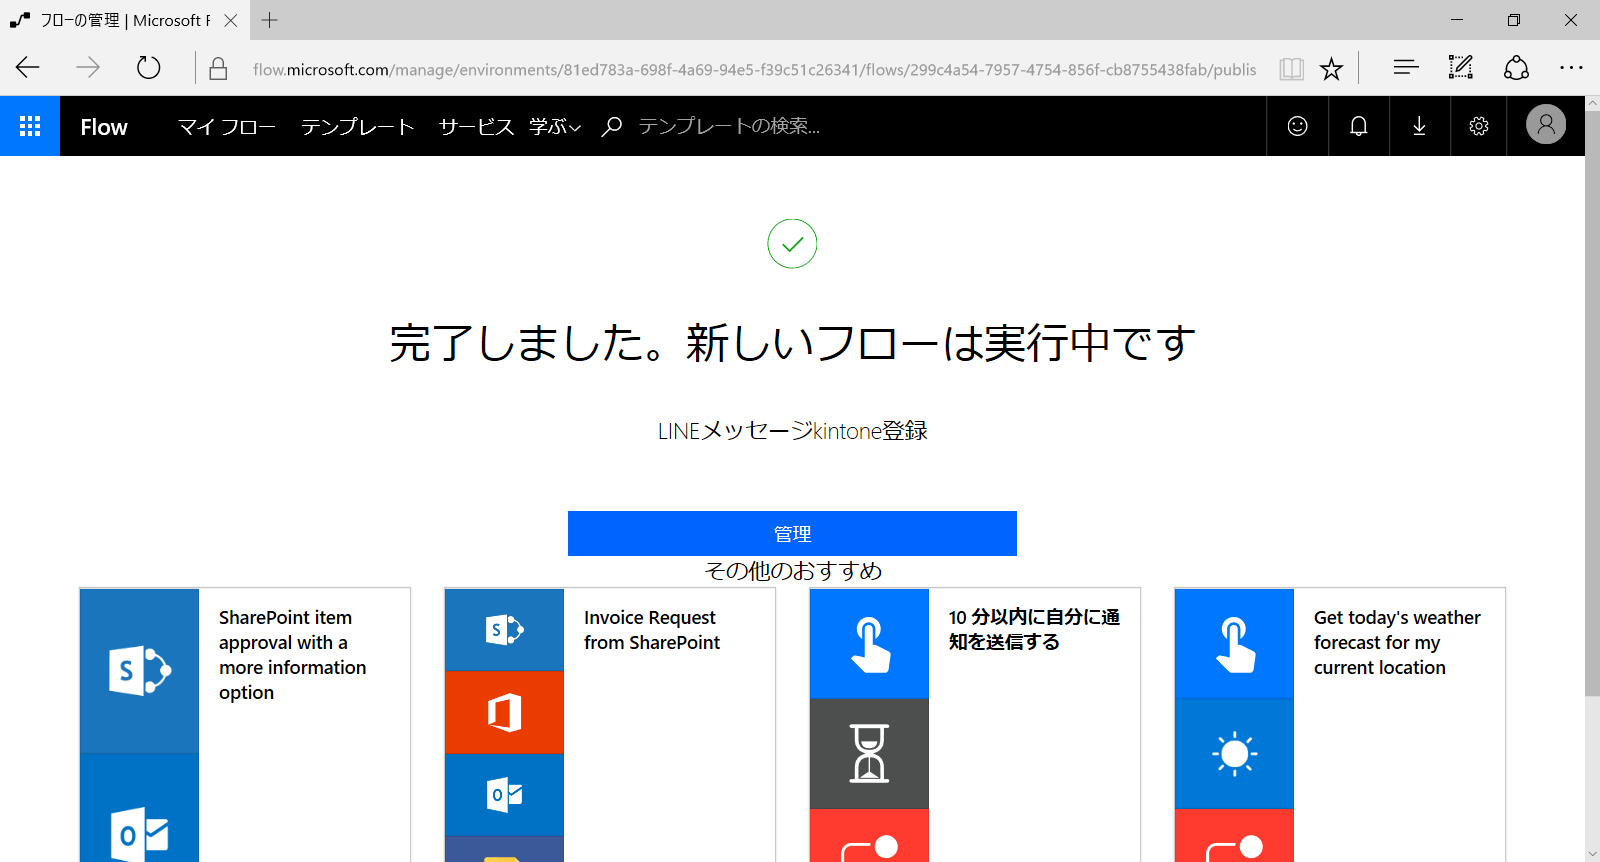Open the Edge Hub icon
1600x862 pixels.
point(1406,68)
